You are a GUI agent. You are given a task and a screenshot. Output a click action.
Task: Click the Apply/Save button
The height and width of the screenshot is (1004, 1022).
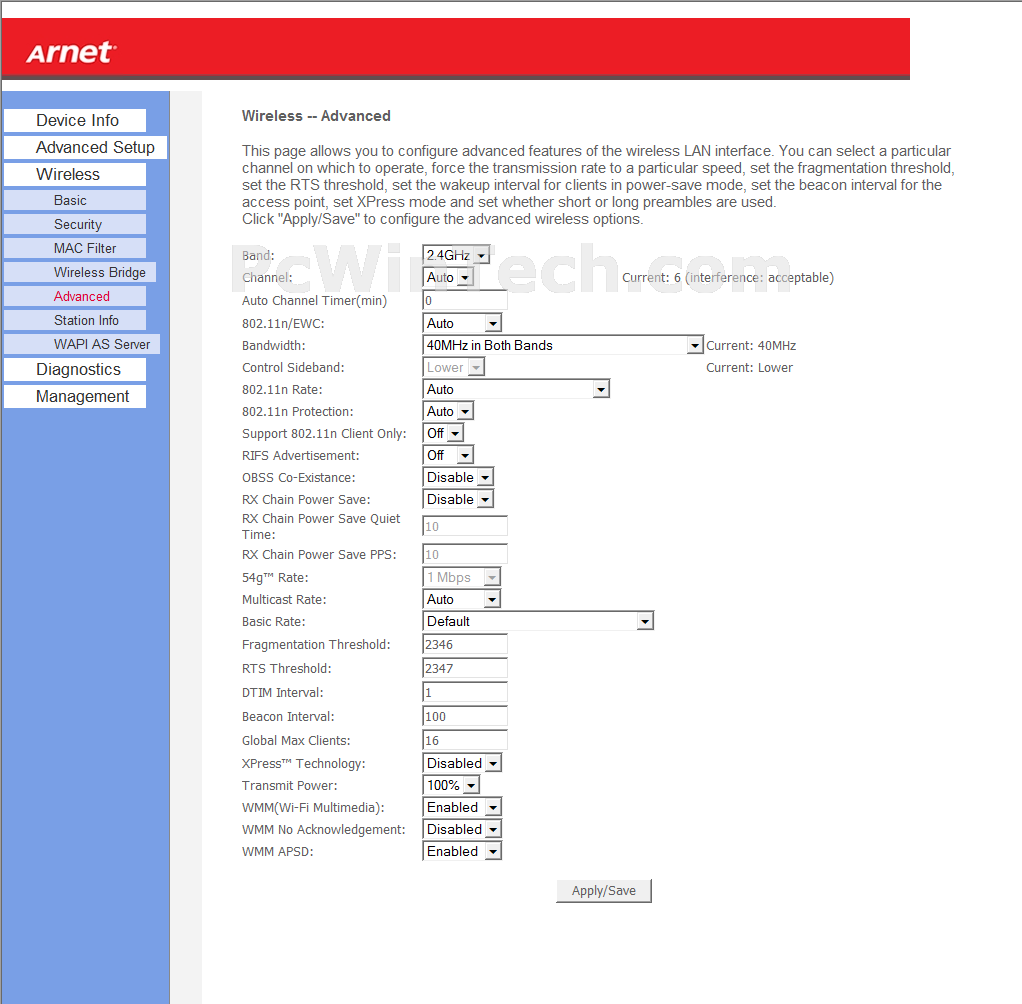tap(604, 891)
